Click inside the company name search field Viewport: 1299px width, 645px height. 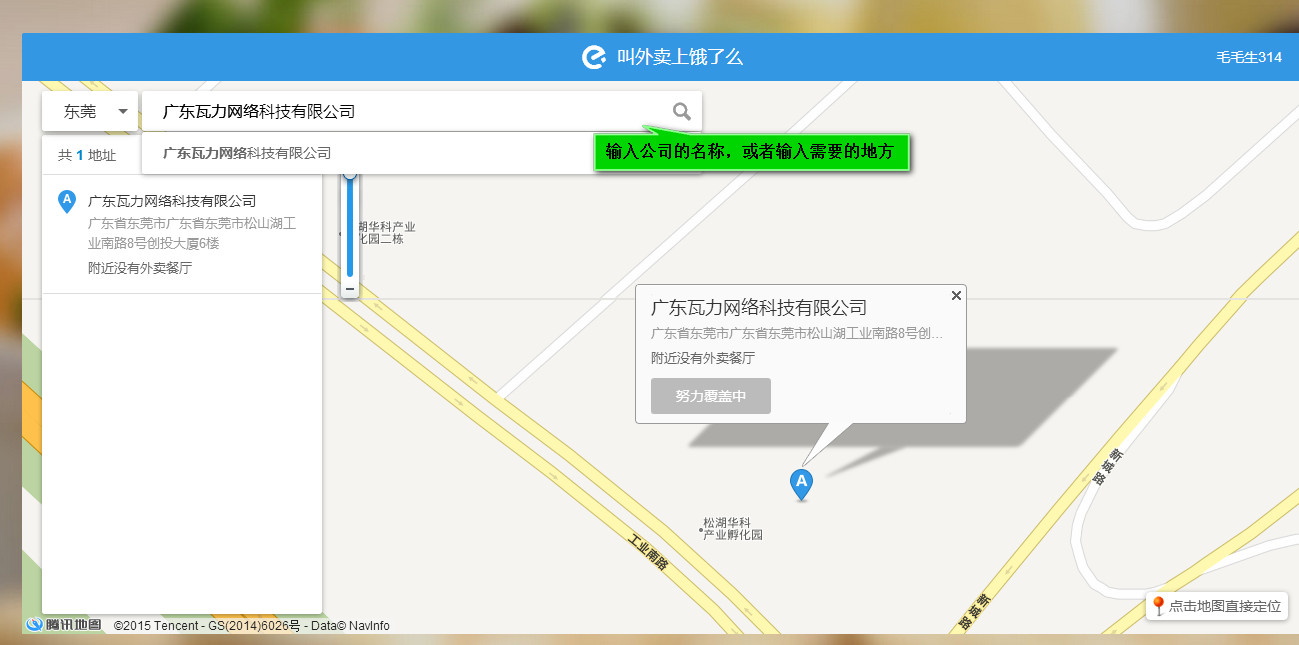pyautogui.click(x=400, y=111)
